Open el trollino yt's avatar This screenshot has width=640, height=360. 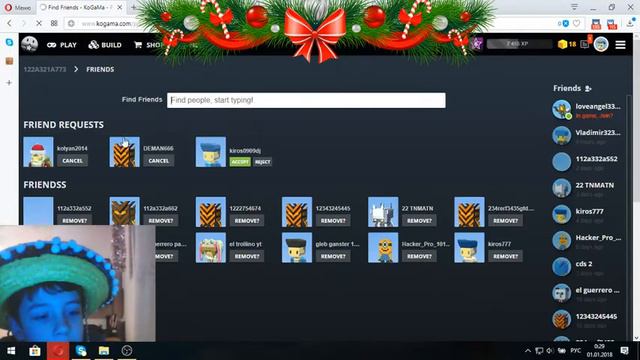(x=211, y=248)
